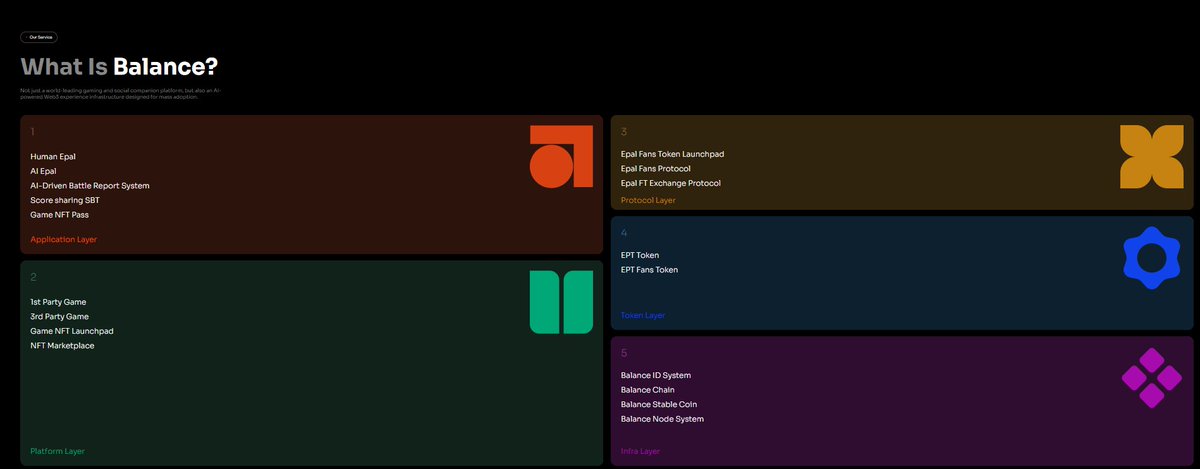The image size is (1200, 469).
Task: Click Balance Node System item
Action: [662, 419]
